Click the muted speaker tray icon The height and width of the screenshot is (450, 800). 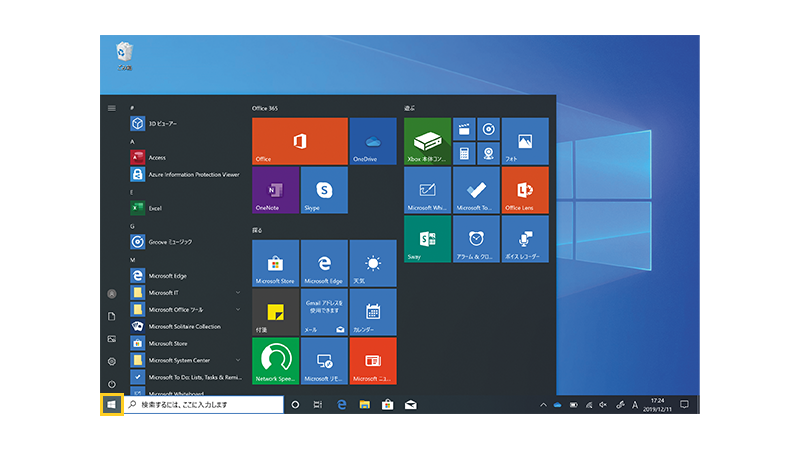point(603,405)
